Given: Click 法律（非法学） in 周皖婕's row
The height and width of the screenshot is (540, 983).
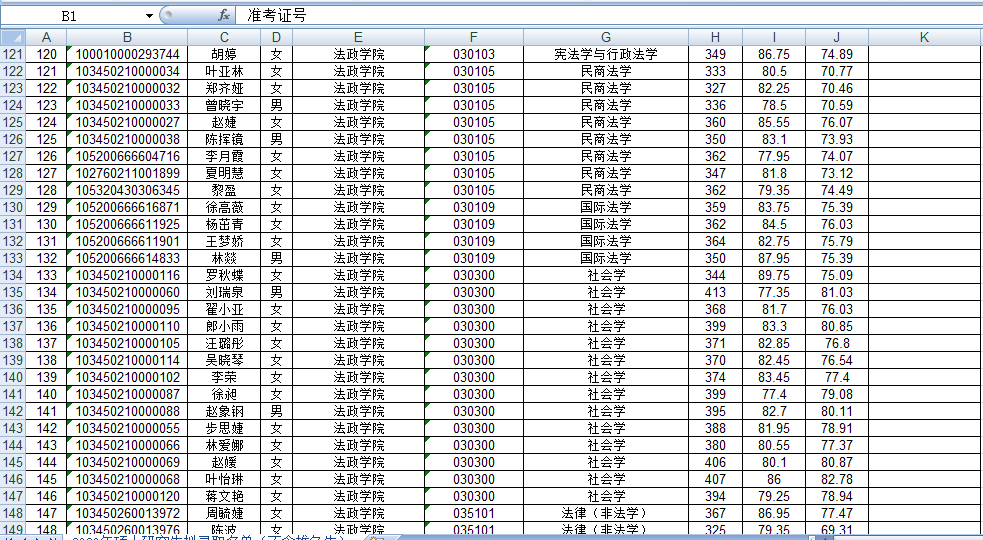Looking at the screenshot, I should tap(606, 513).
